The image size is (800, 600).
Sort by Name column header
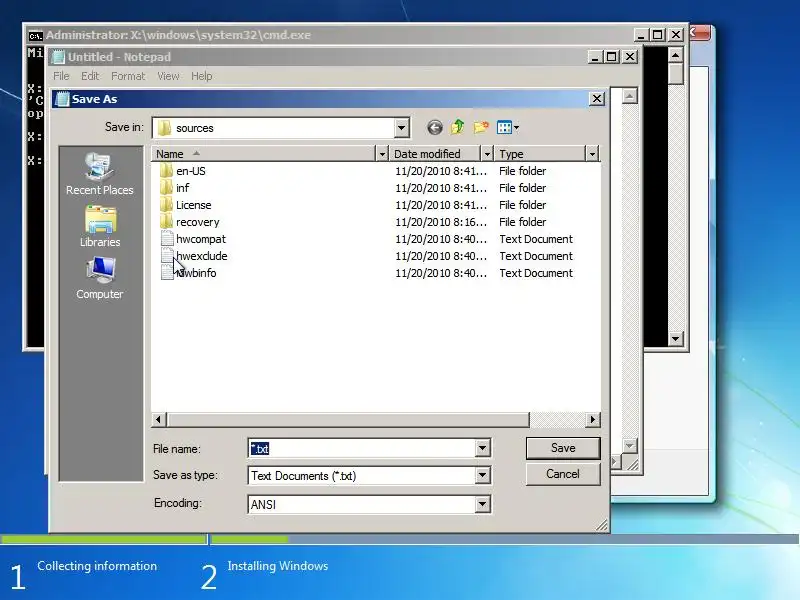click(x=263, y=154)
